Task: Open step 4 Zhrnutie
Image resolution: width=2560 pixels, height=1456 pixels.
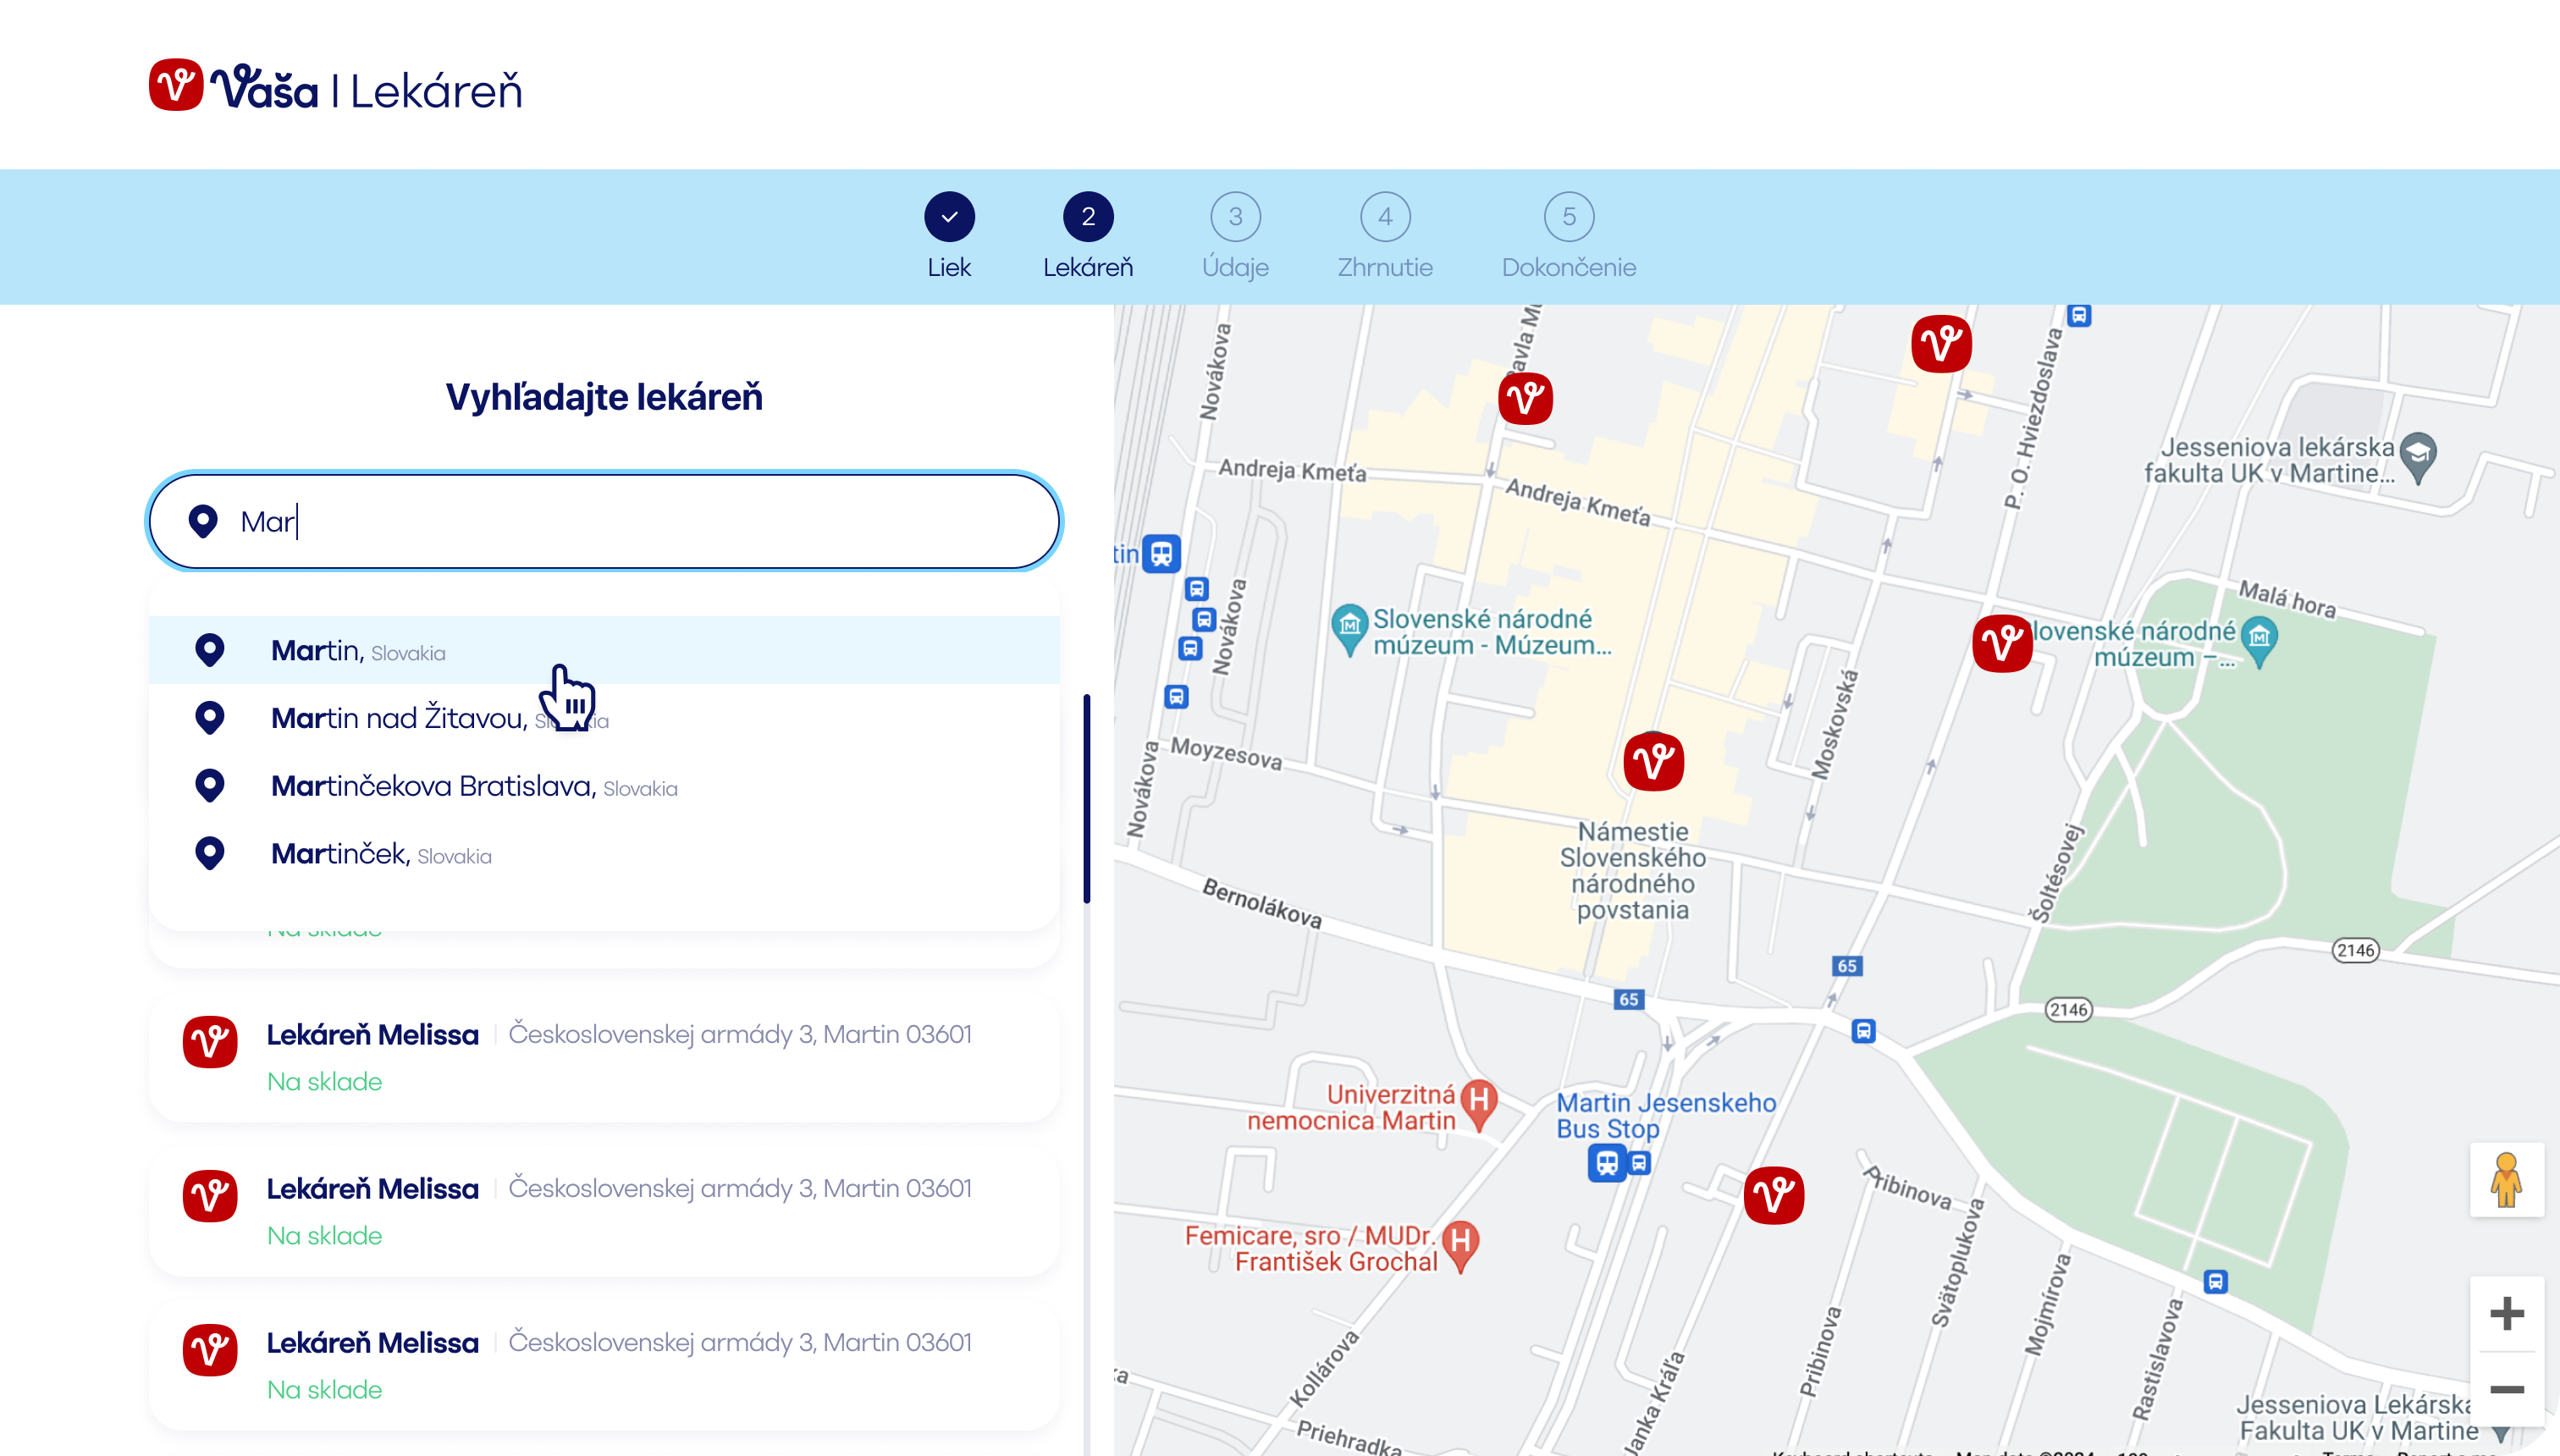Action: pyautogui.click(x=1385, y=216)
